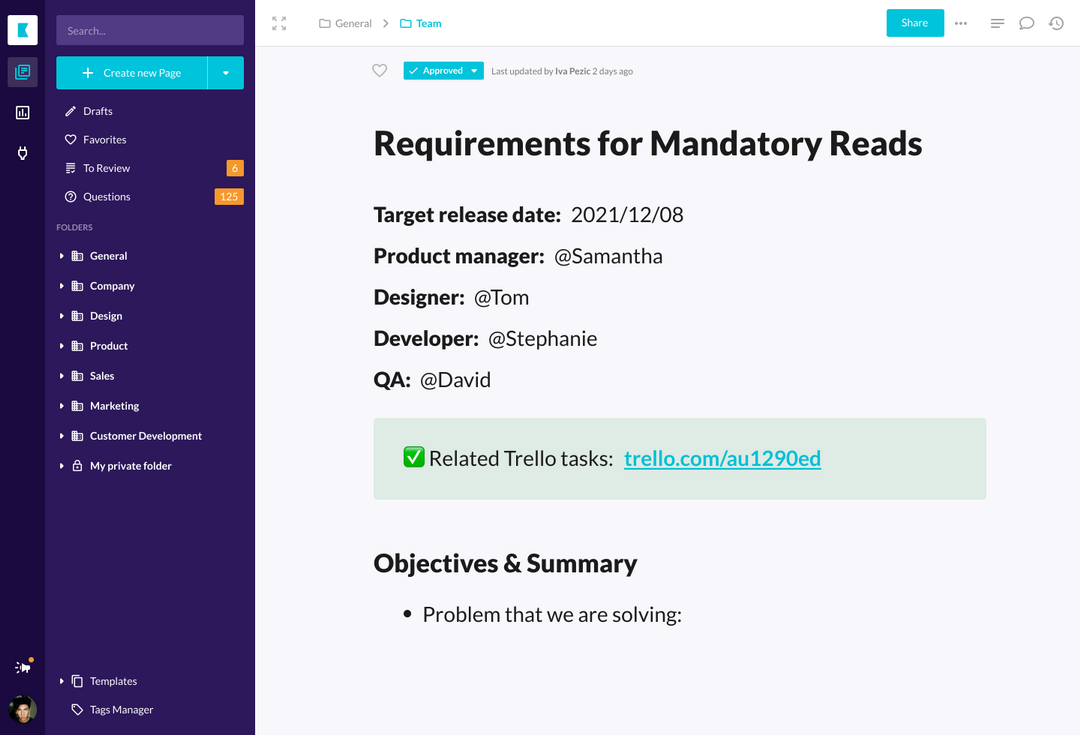Open the Insights analytics view
This screenshot has width=1080, height=735.
22,112
